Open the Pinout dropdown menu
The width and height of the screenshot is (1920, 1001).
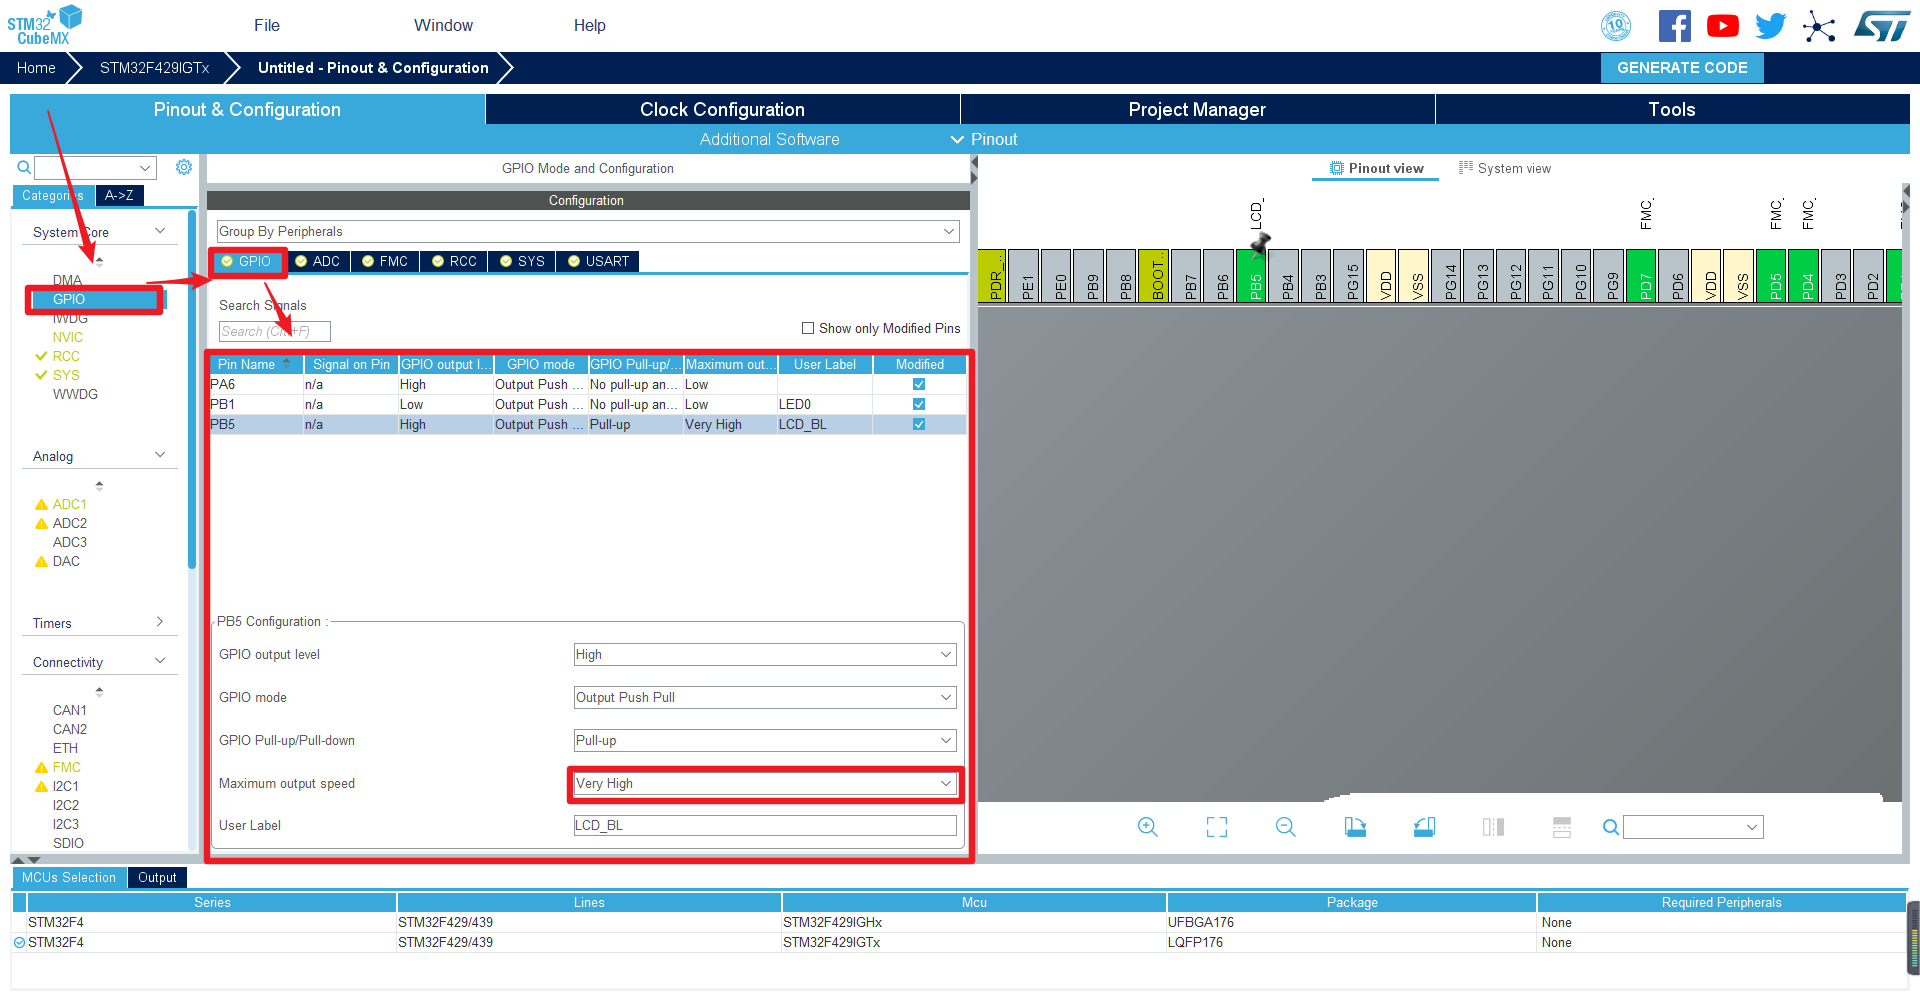pos(984,139)
